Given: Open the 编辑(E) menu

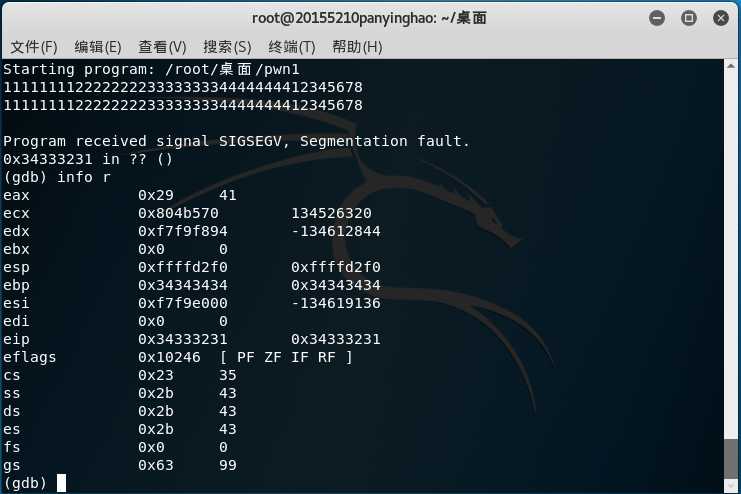Looking at the screenshot, I should point(98,47).
